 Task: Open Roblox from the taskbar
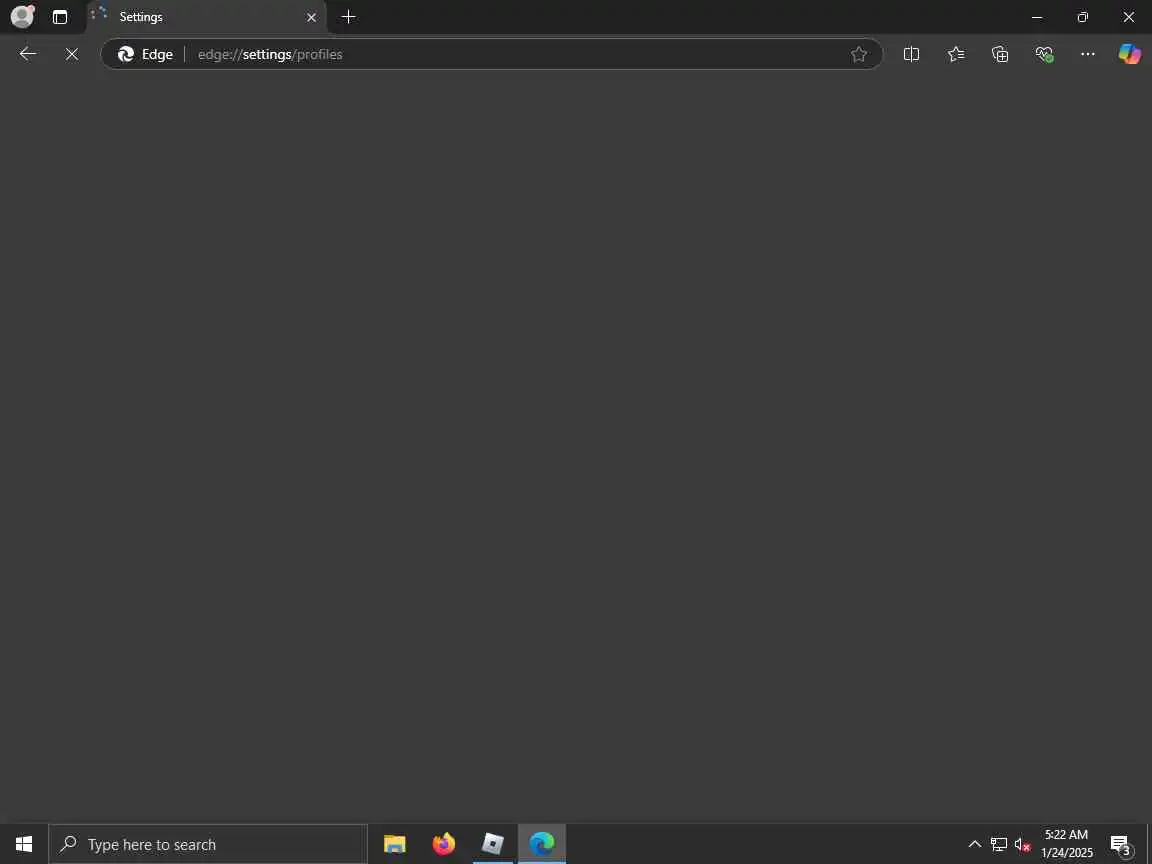[x=492, y=844]
